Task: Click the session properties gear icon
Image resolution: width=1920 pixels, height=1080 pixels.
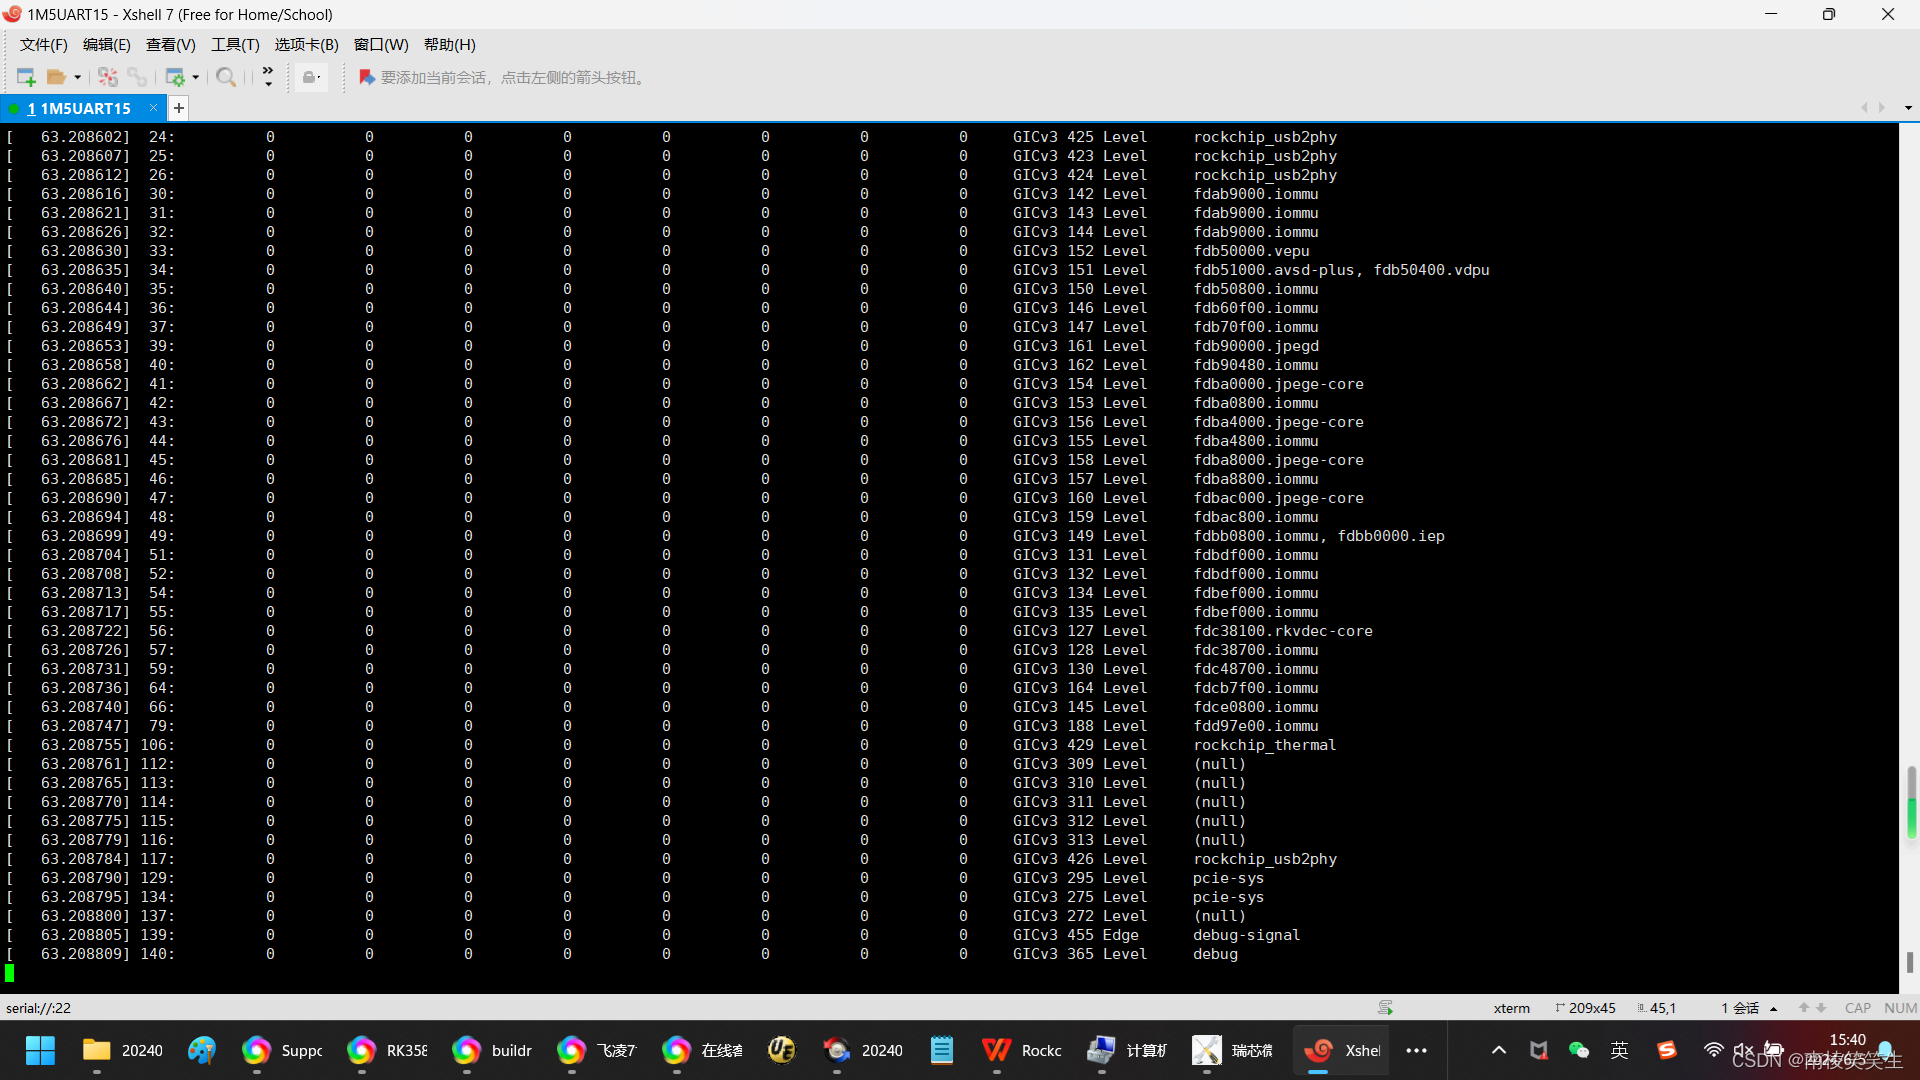Action: coord(175,77)
